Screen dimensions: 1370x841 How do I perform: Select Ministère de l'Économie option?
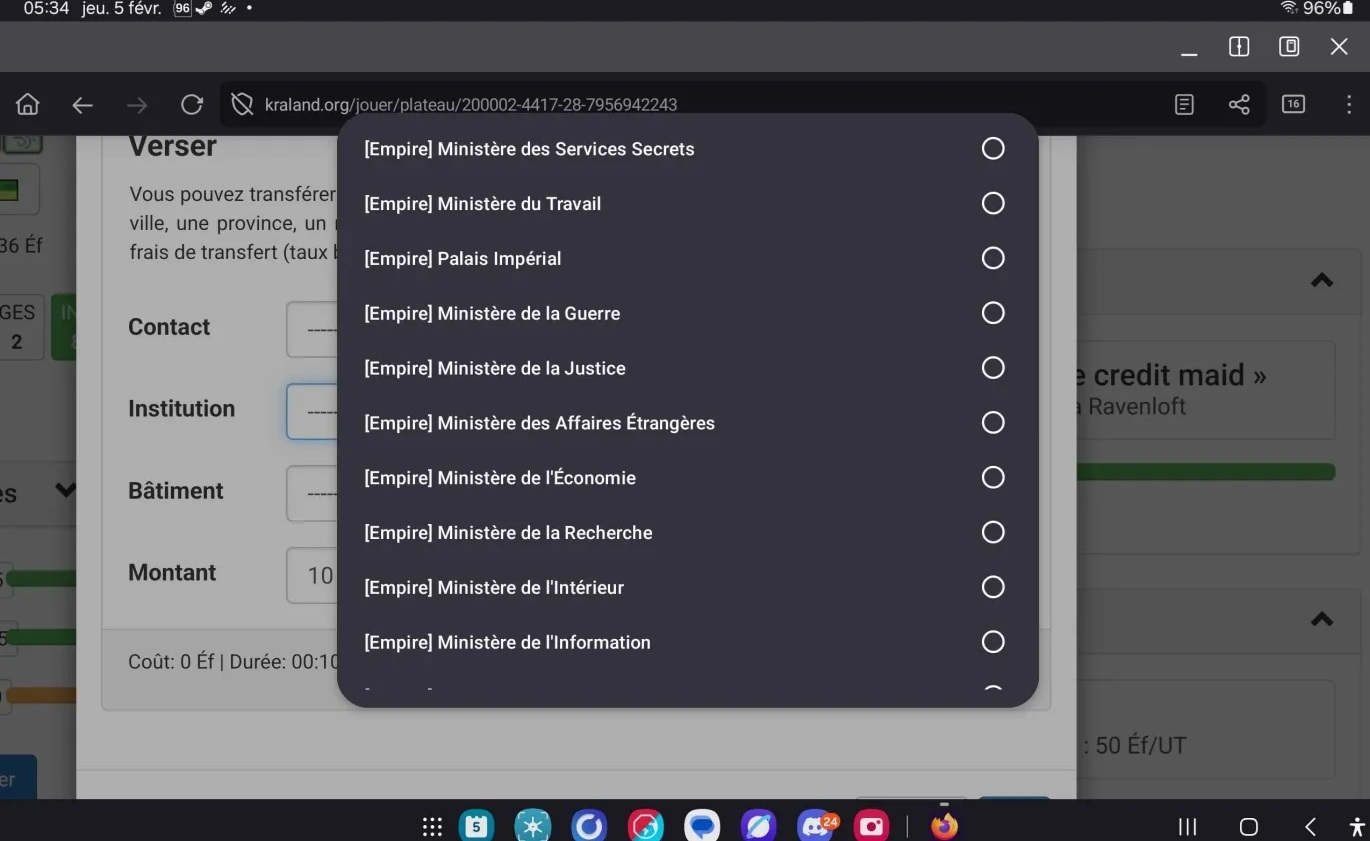point(687,478)
